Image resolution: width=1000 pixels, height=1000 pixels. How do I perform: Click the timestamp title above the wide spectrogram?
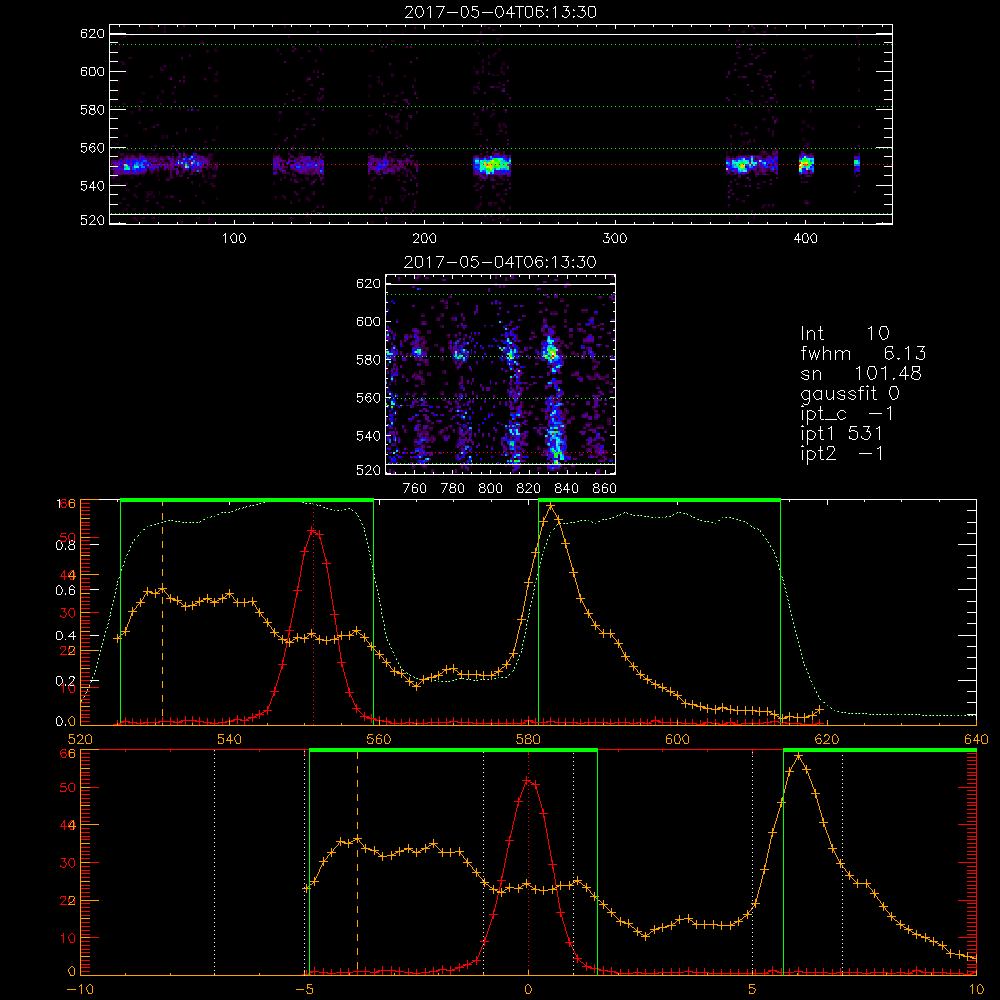coord(501,12)
